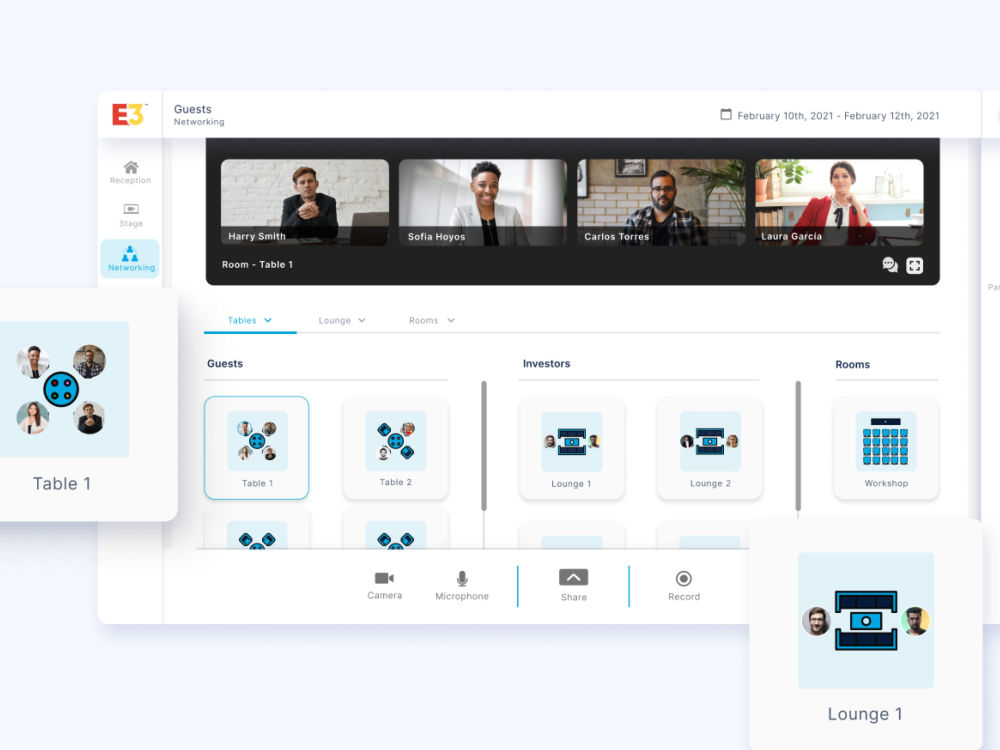Select the Networking sidebar item

pos(130,258)
